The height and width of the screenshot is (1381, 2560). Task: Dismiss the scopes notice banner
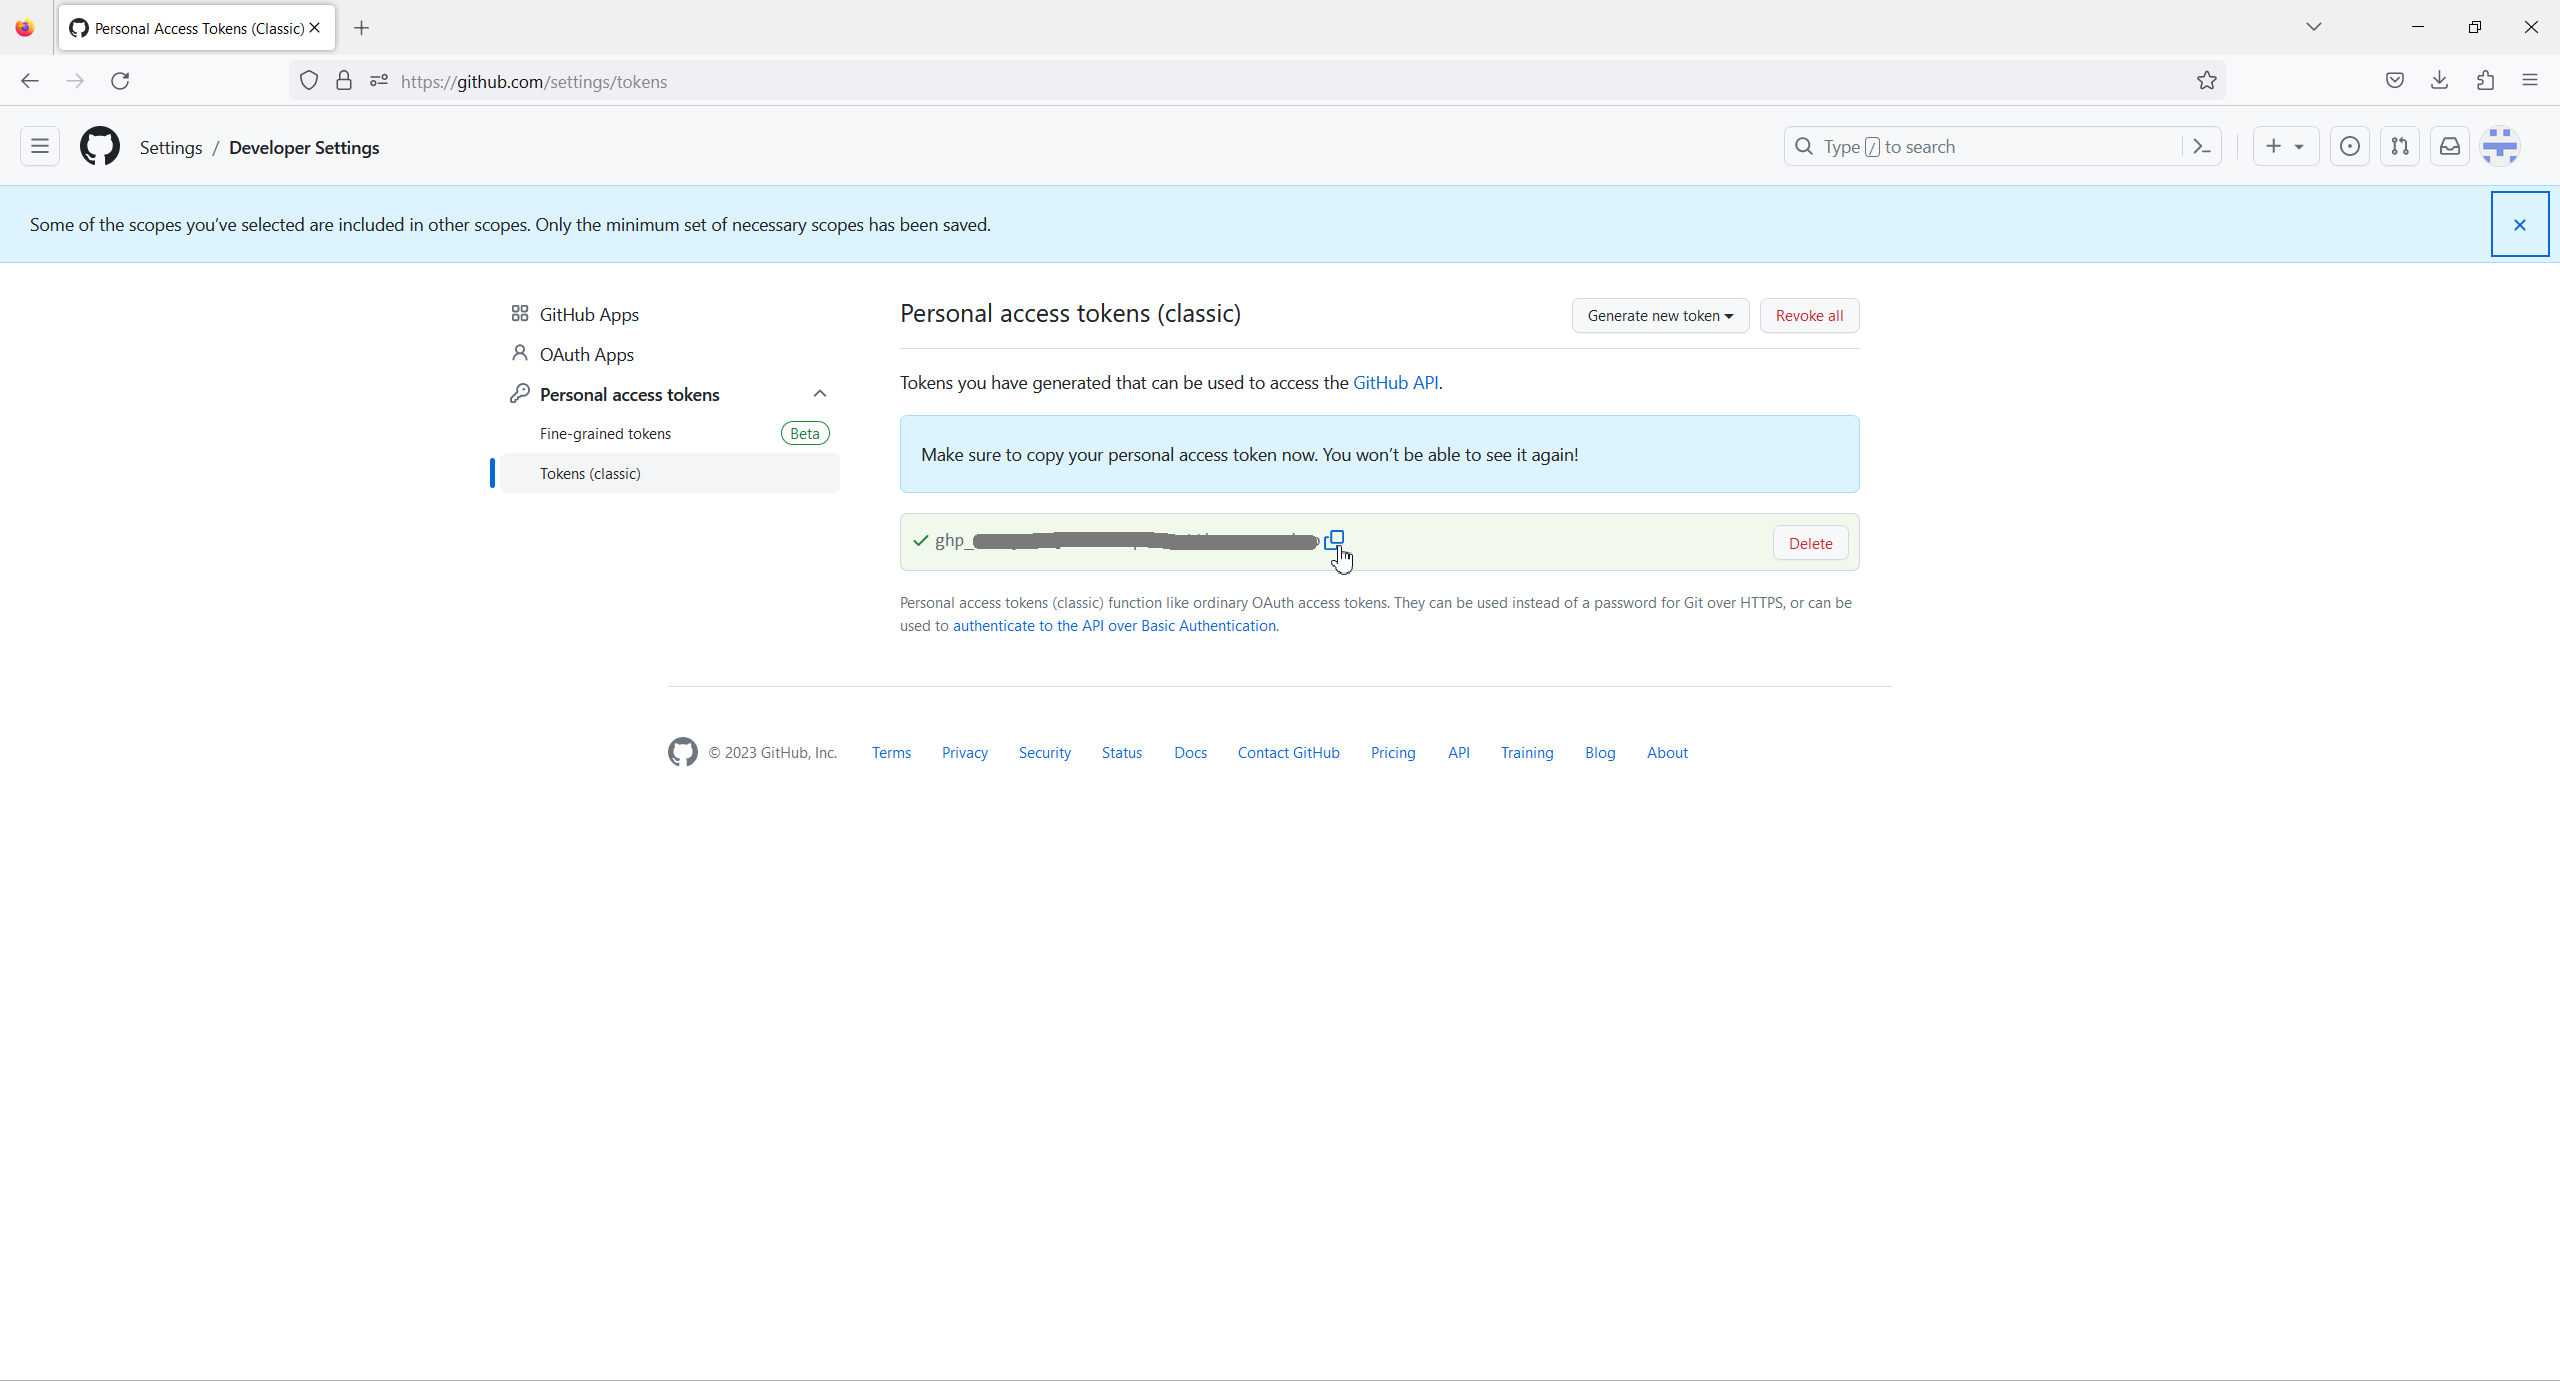tap(2519, 225)
